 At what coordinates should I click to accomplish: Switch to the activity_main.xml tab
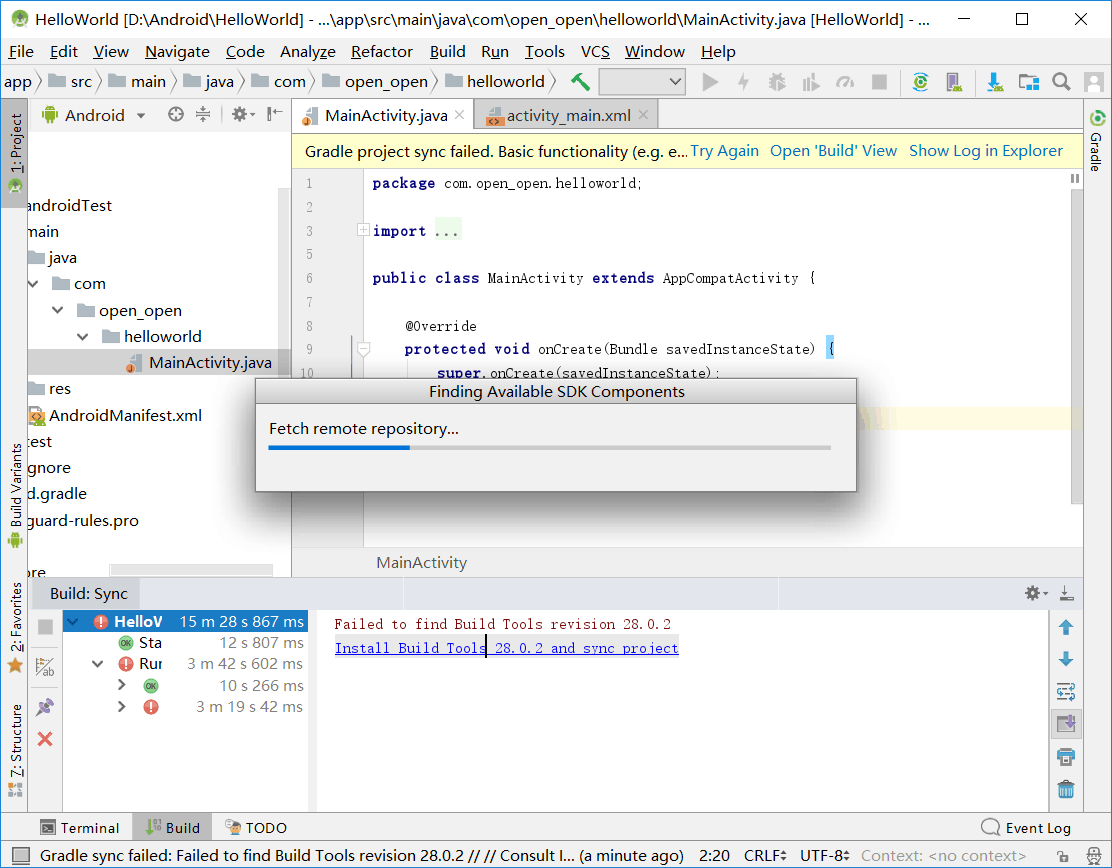567,115
